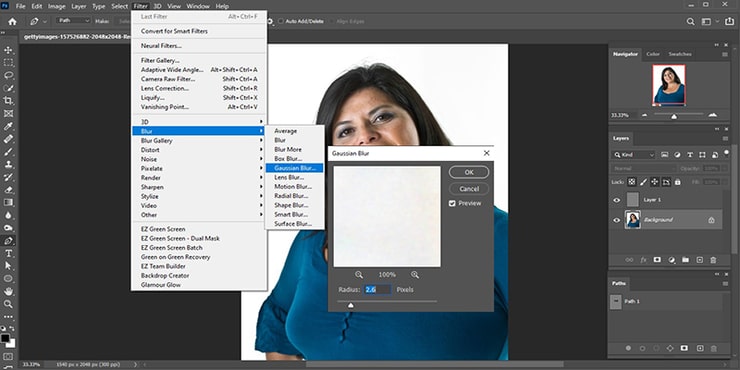Hide the Background layer eye icon
The height and width of the screenshot is (370, 740).
(617, 220)
